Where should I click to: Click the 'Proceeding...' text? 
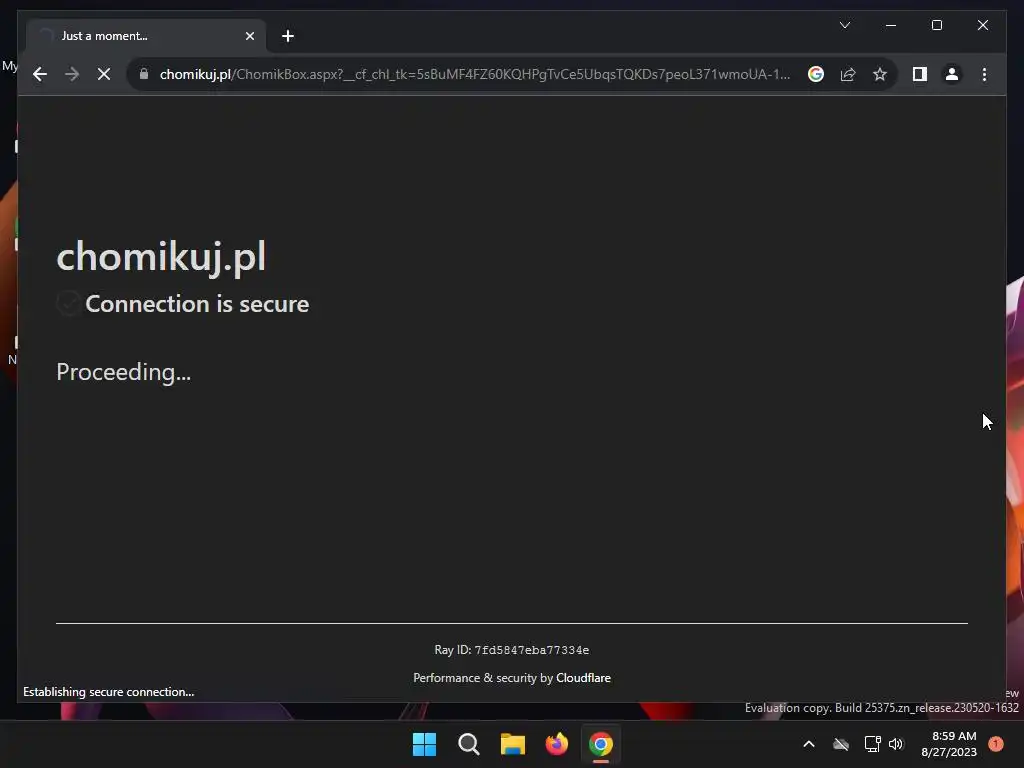pos(123,372)
